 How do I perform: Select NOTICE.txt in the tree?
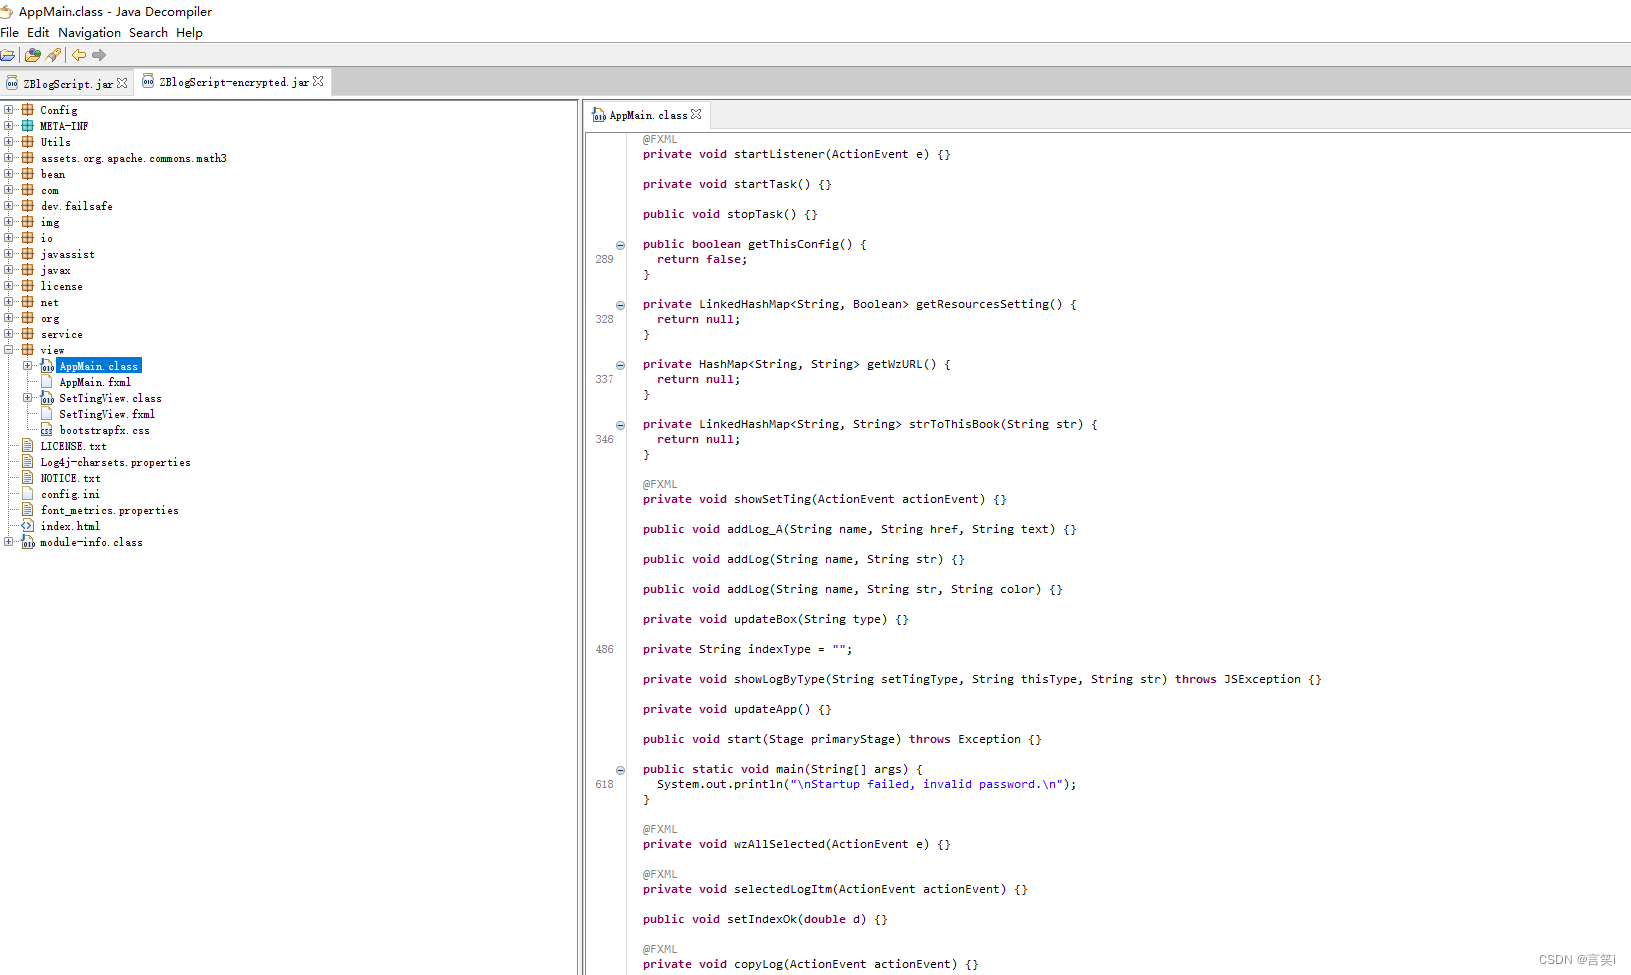(x=70, y=478)
